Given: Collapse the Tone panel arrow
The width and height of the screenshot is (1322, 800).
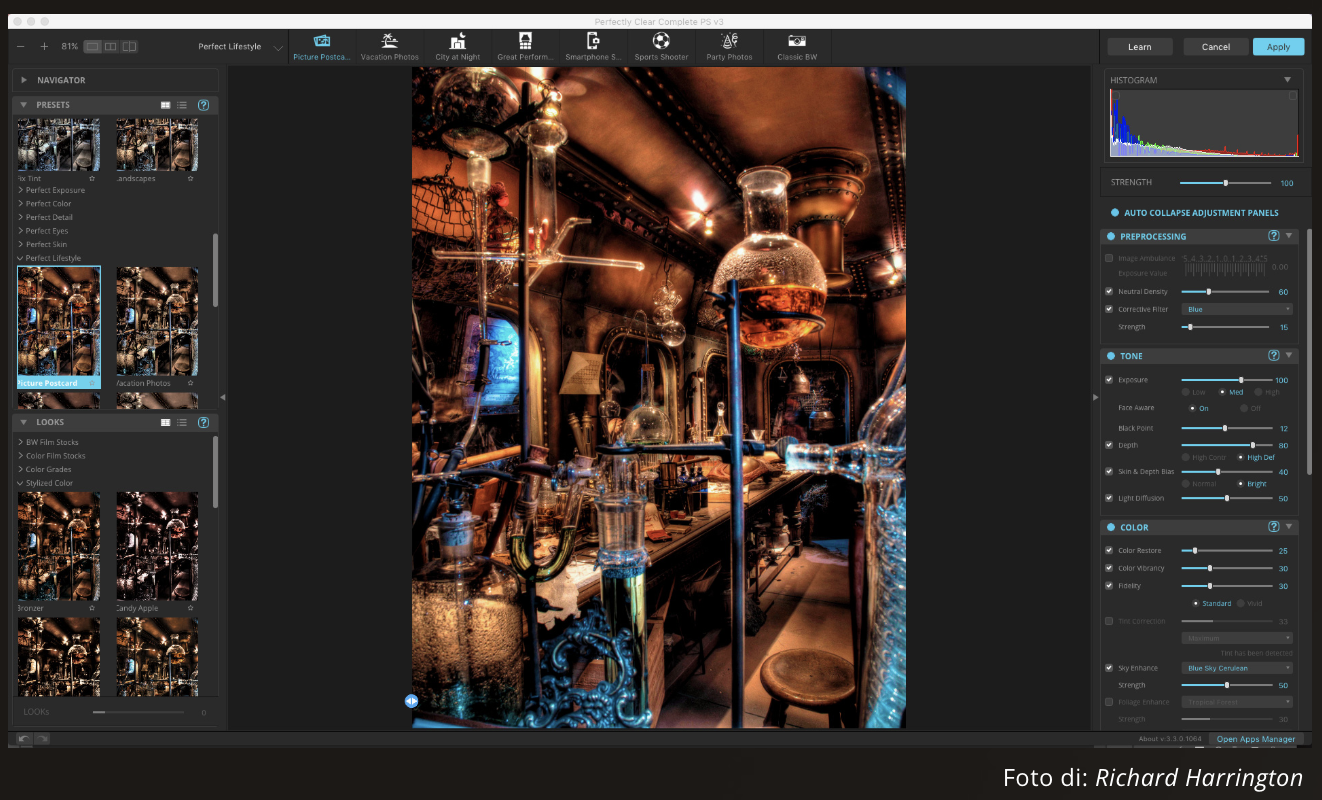Looking at the screenshot, I should [x=1289, y=355].
